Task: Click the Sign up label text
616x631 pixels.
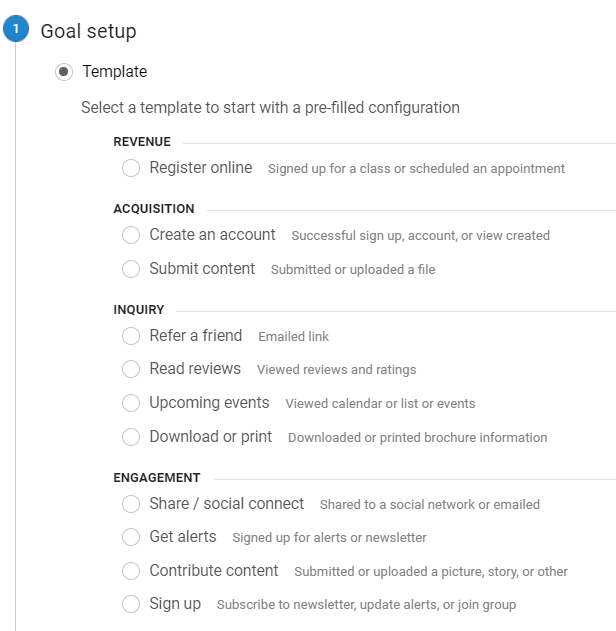Action: (175, 604)
